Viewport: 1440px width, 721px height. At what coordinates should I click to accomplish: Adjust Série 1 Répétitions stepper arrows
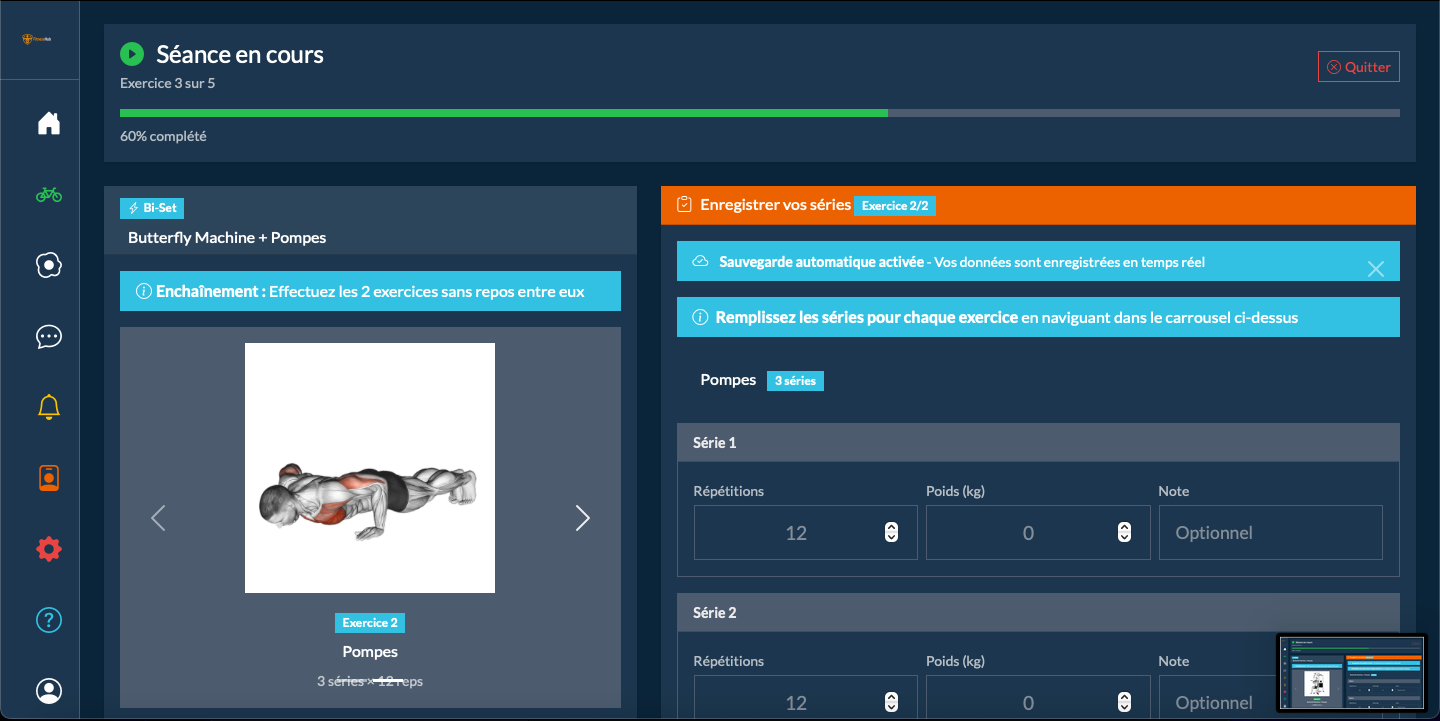(x=891, y=532)
